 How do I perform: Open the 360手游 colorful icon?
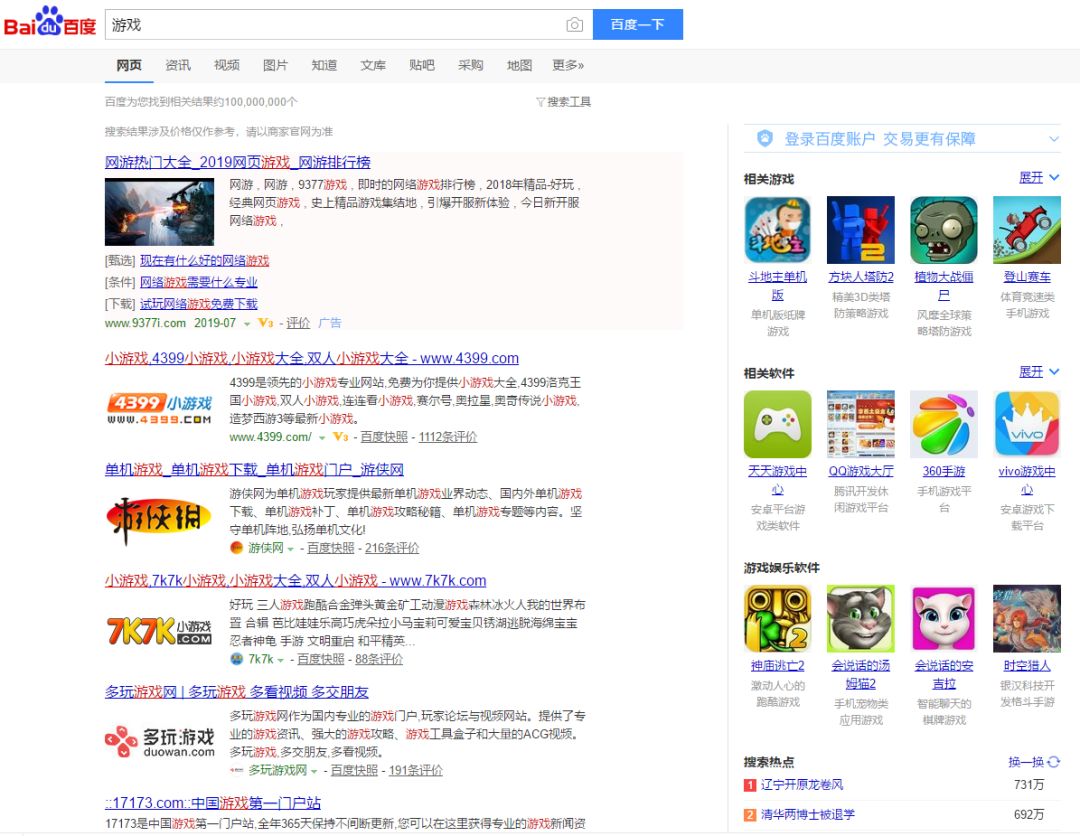click(x=944, y=424)
